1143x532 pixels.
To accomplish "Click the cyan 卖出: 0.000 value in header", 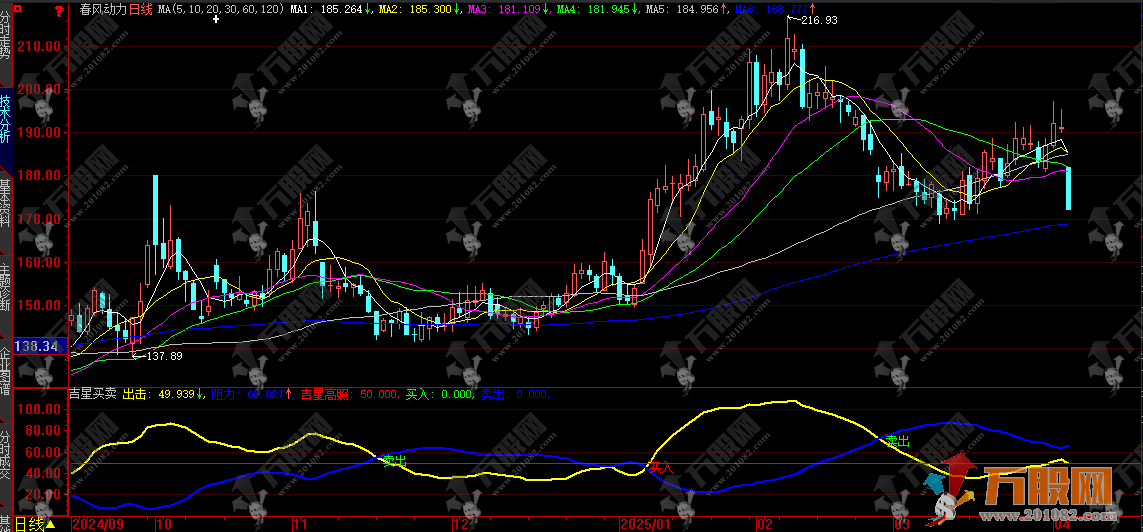I will click(x=515, y=394).
